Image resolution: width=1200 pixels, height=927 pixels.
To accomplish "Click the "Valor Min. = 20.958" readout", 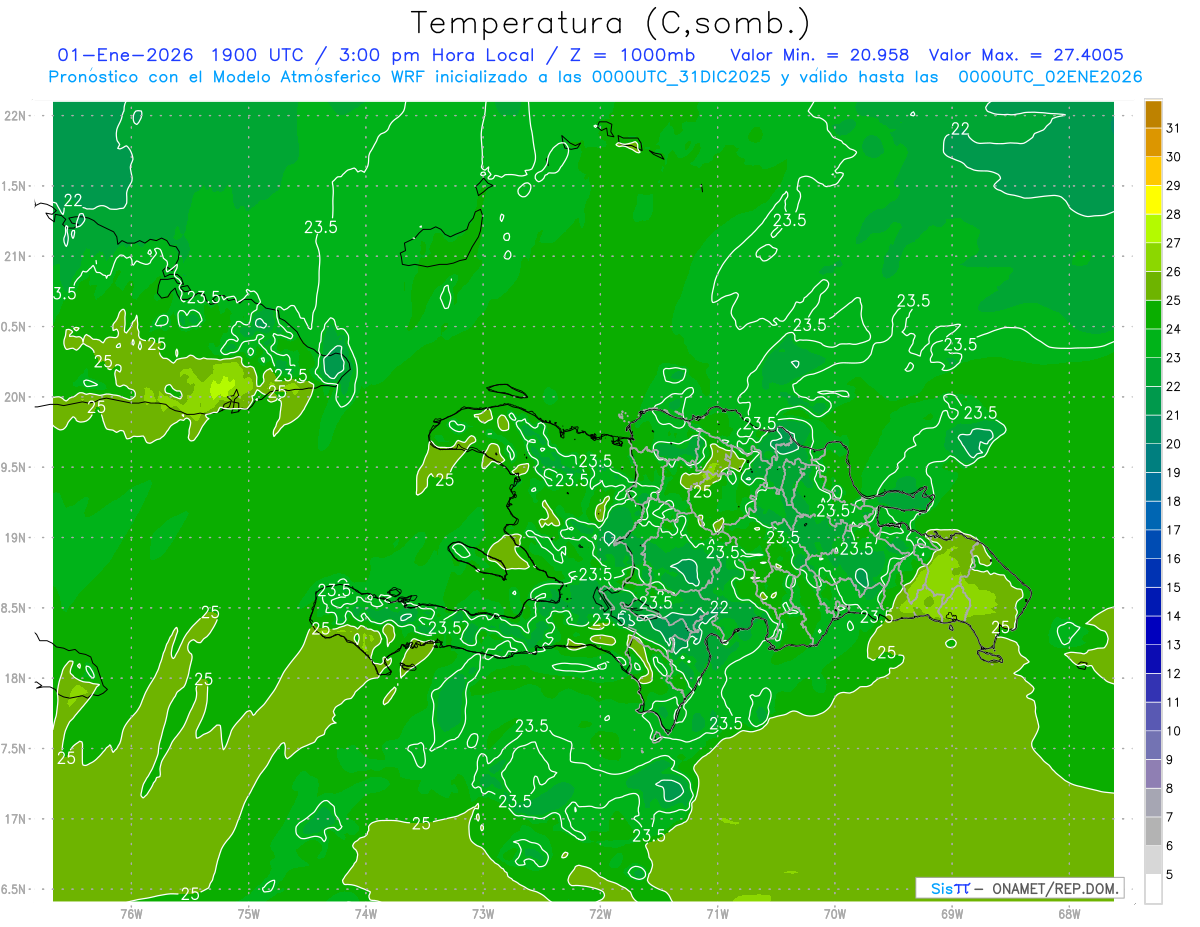I will pyautogui.click(x=820, y=54).
